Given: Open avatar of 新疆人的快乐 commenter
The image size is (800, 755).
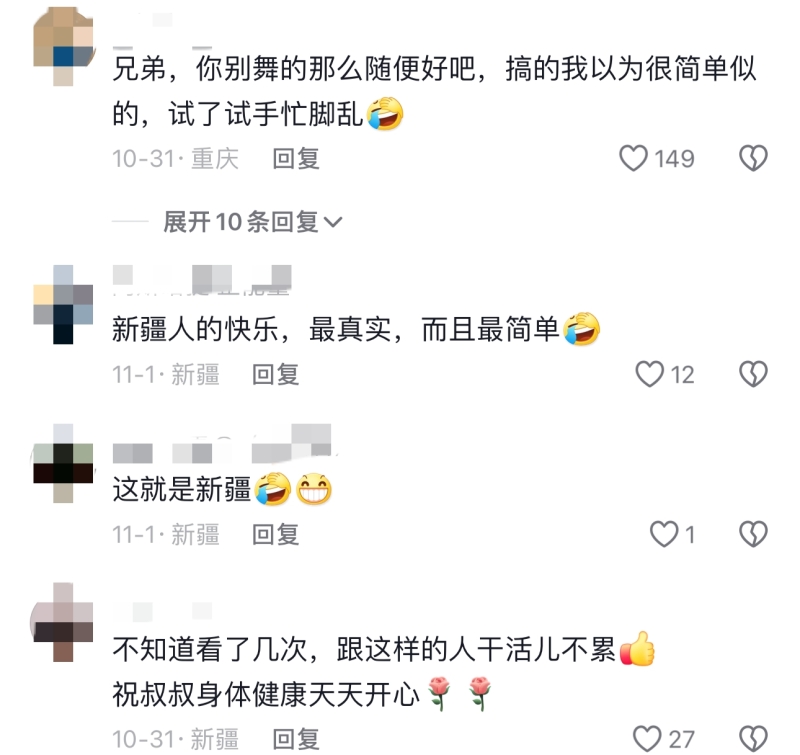Looking at the screenshot, I should pos(63,305).
